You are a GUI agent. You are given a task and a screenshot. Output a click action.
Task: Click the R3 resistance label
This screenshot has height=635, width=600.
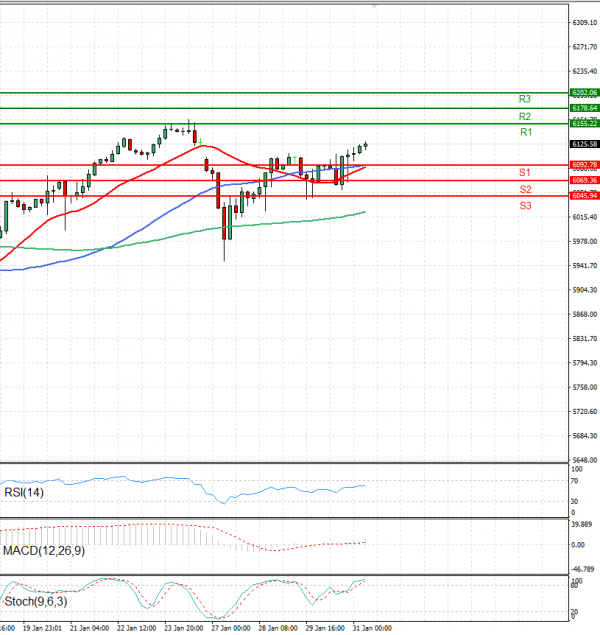point(524,99)
